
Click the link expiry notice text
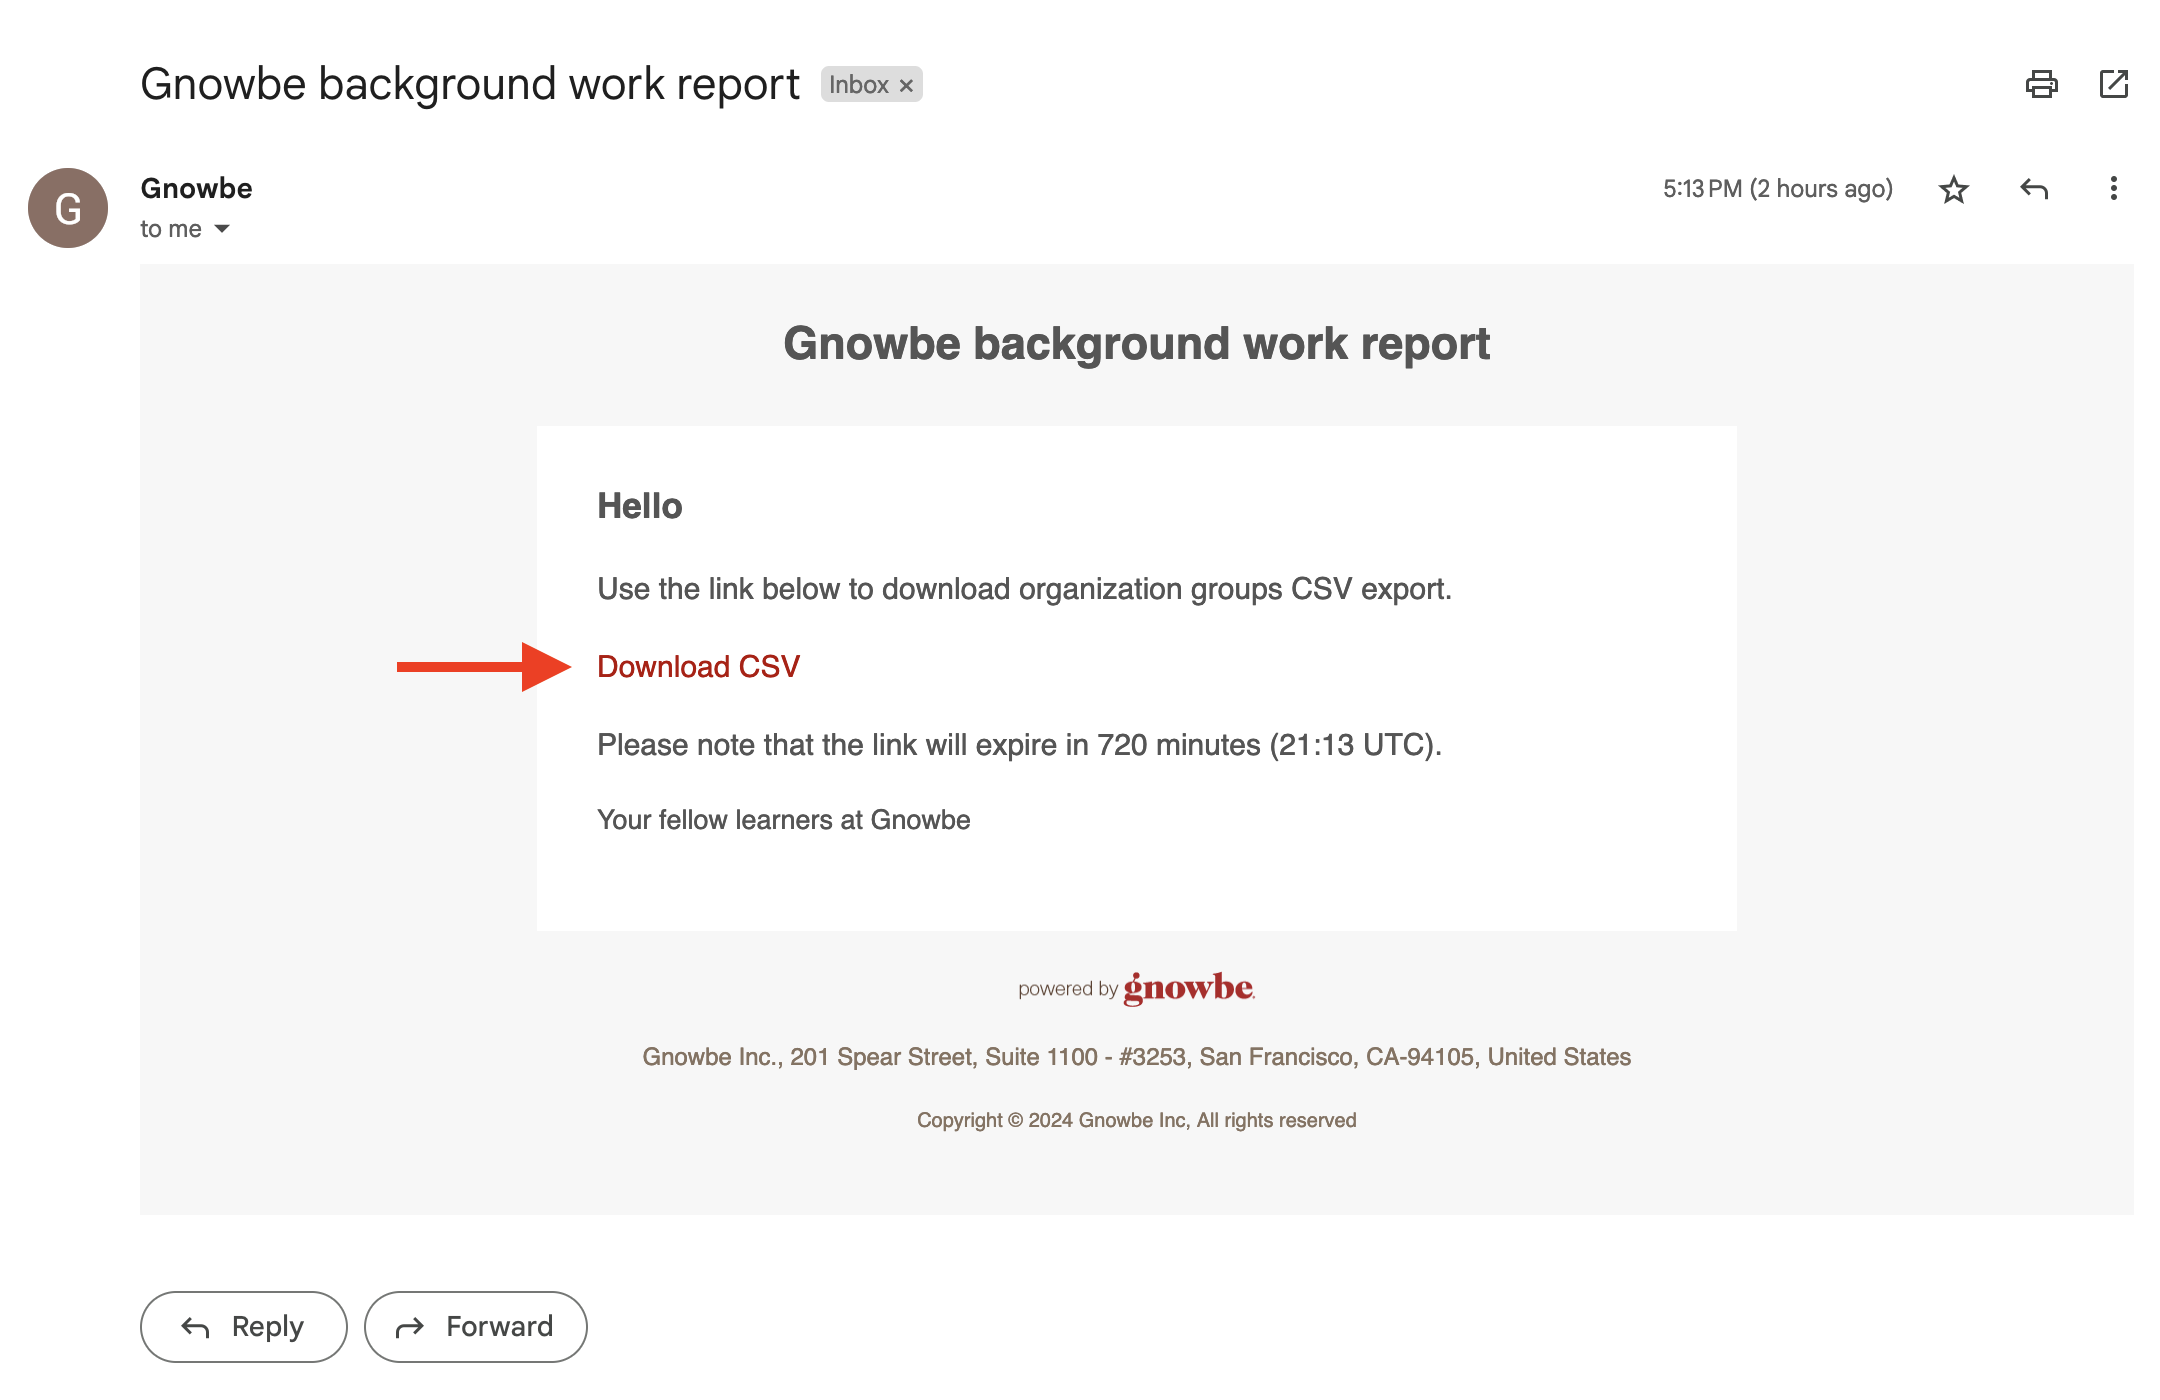click(x=1019, y=745)
